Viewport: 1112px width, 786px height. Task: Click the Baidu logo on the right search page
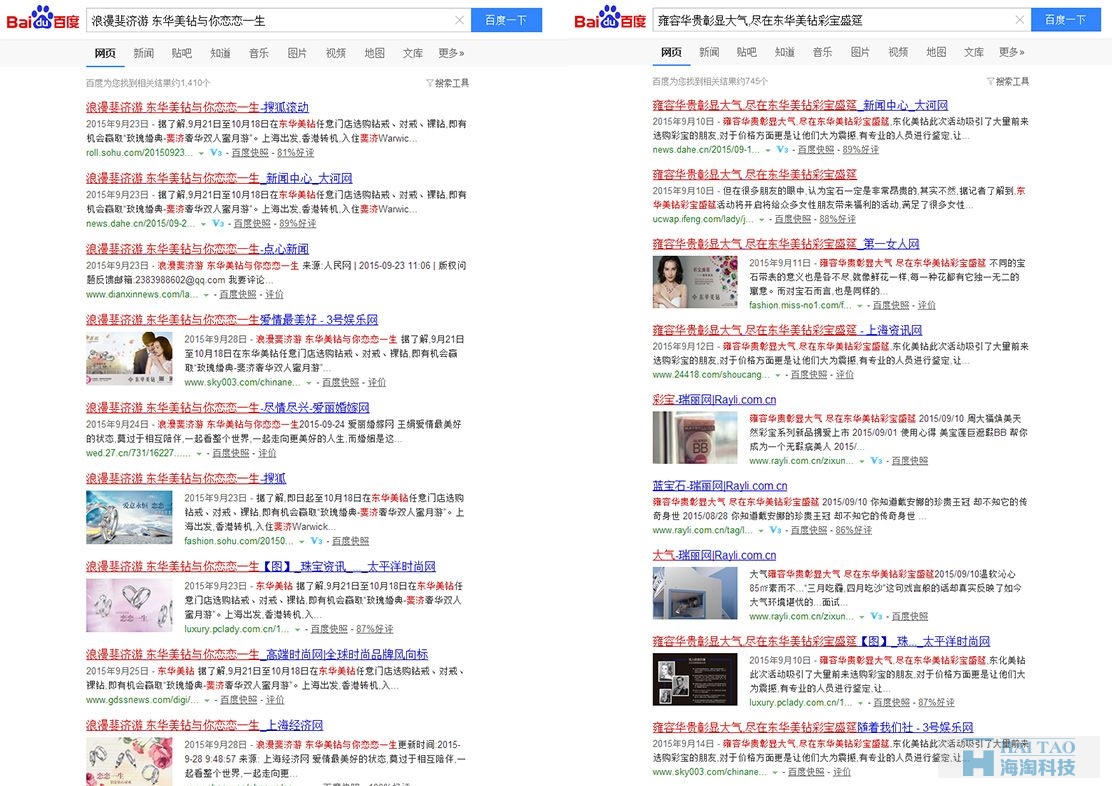(610, 19)
